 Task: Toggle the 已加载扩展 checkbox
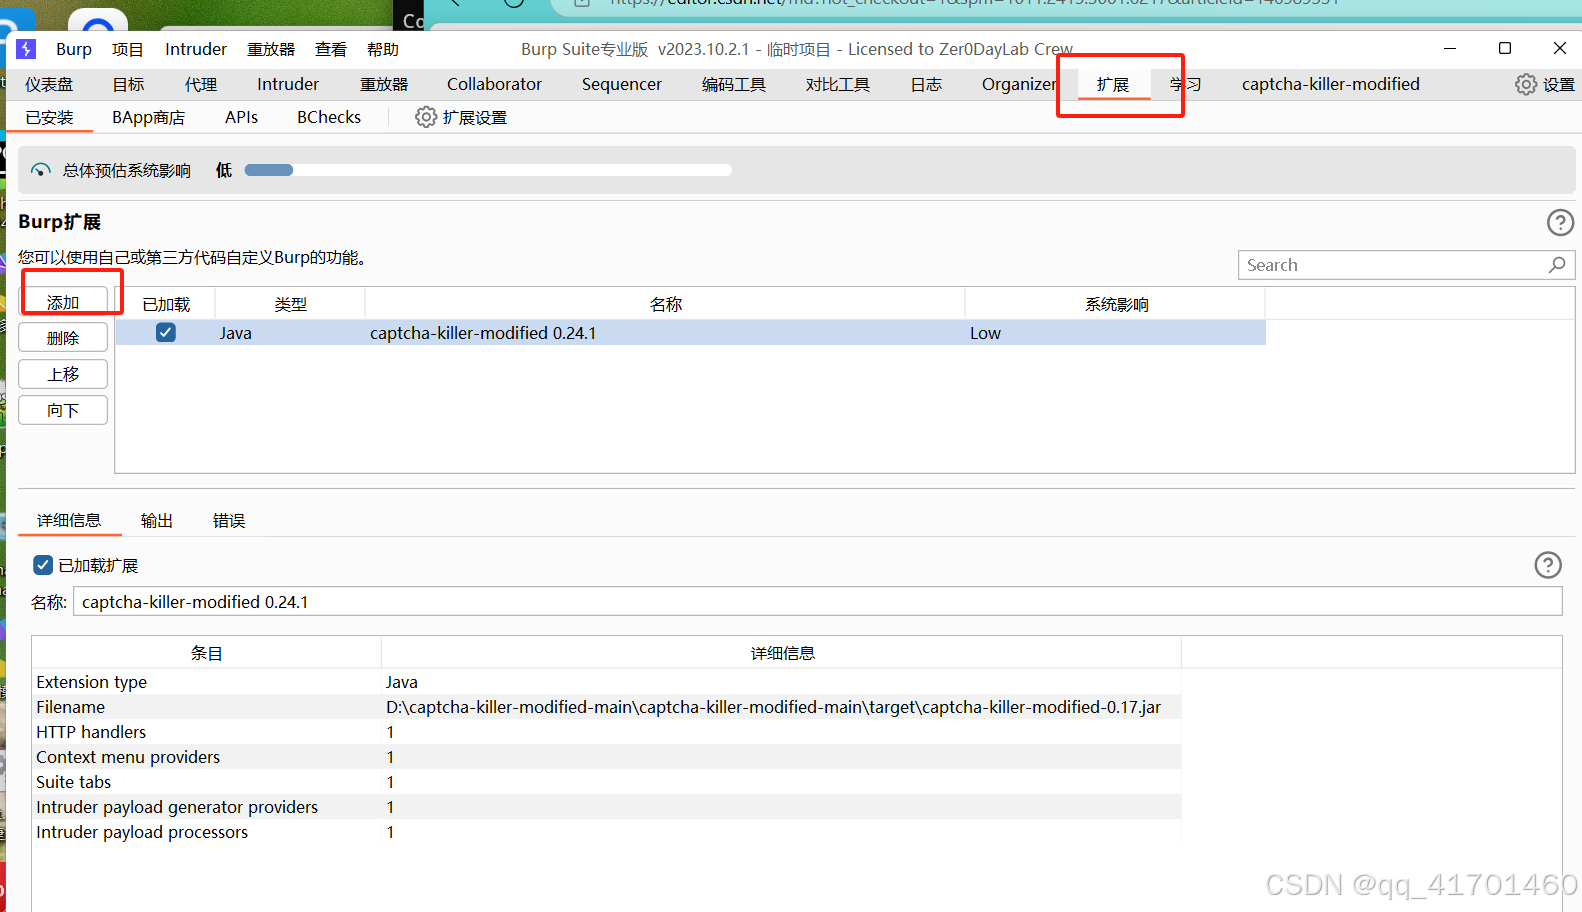point(43,565)
